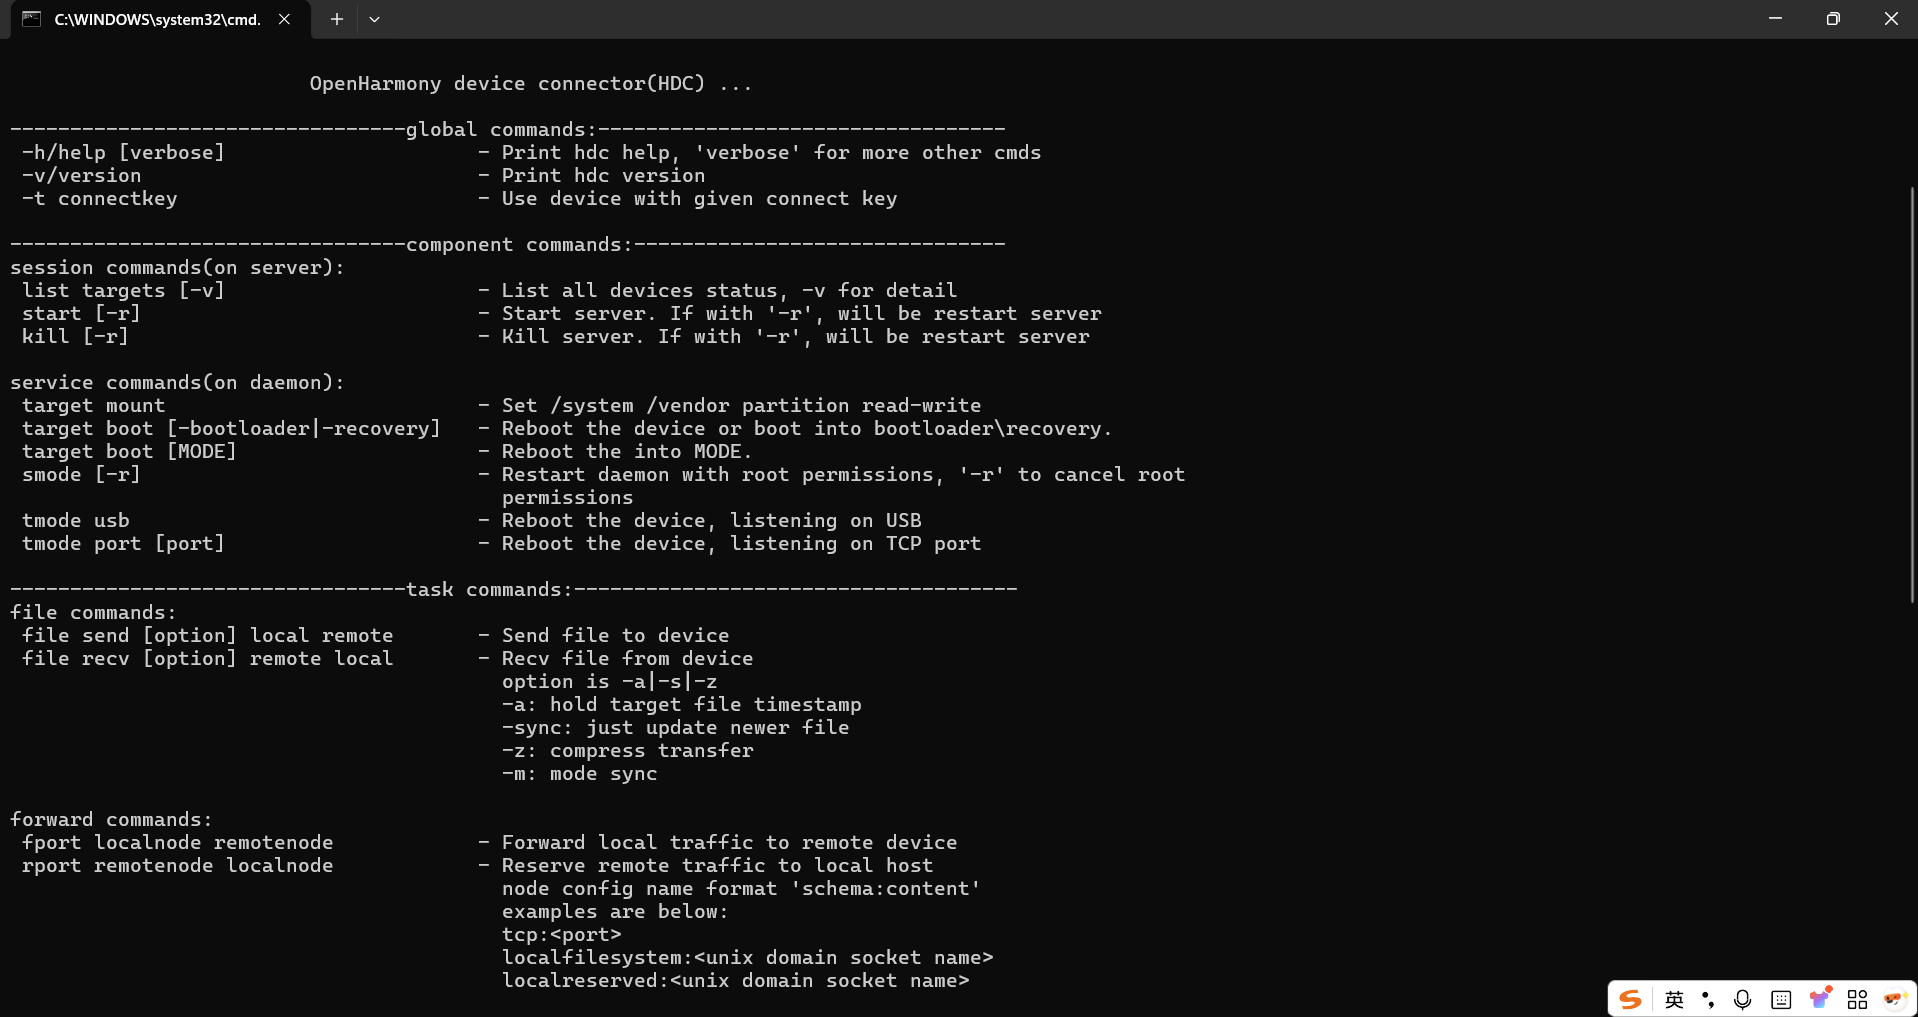Screen dimensions: 1918x1017
Task: Close the cmd.exe tab
Action: point(284,19)
